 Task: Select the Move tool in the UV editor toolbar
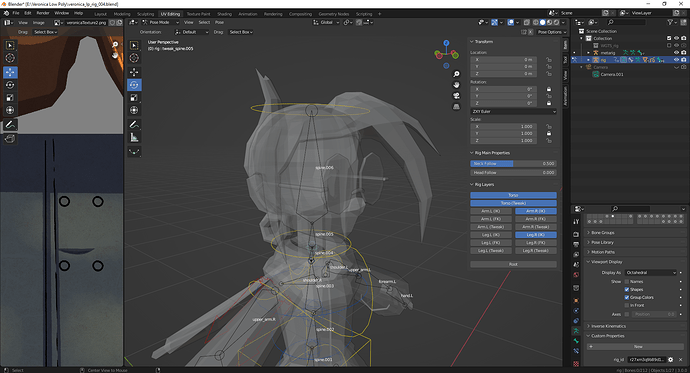coord(10,72)
